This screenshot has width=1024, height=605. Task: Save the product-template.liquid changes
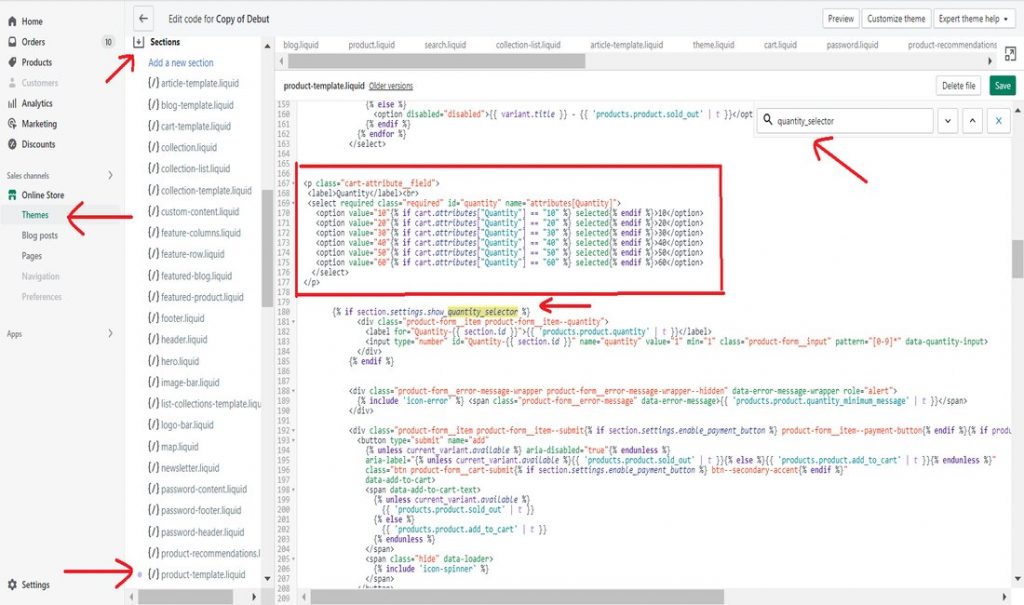pos(1002,85)
